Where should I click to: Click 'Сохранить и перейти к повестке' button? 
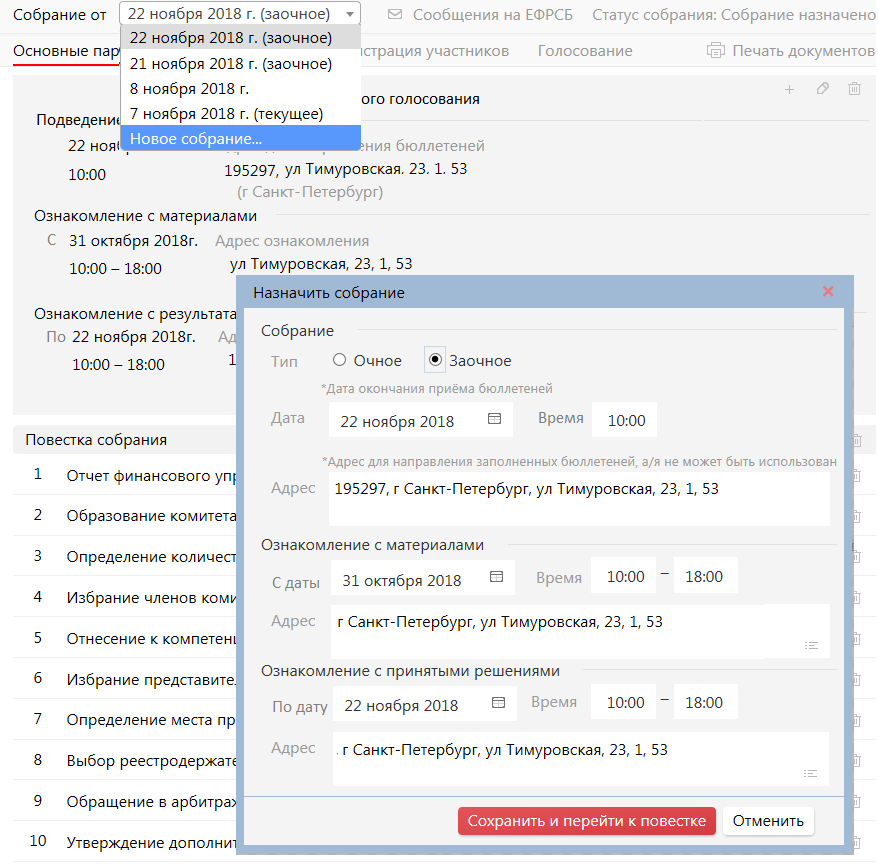(586, 821)
